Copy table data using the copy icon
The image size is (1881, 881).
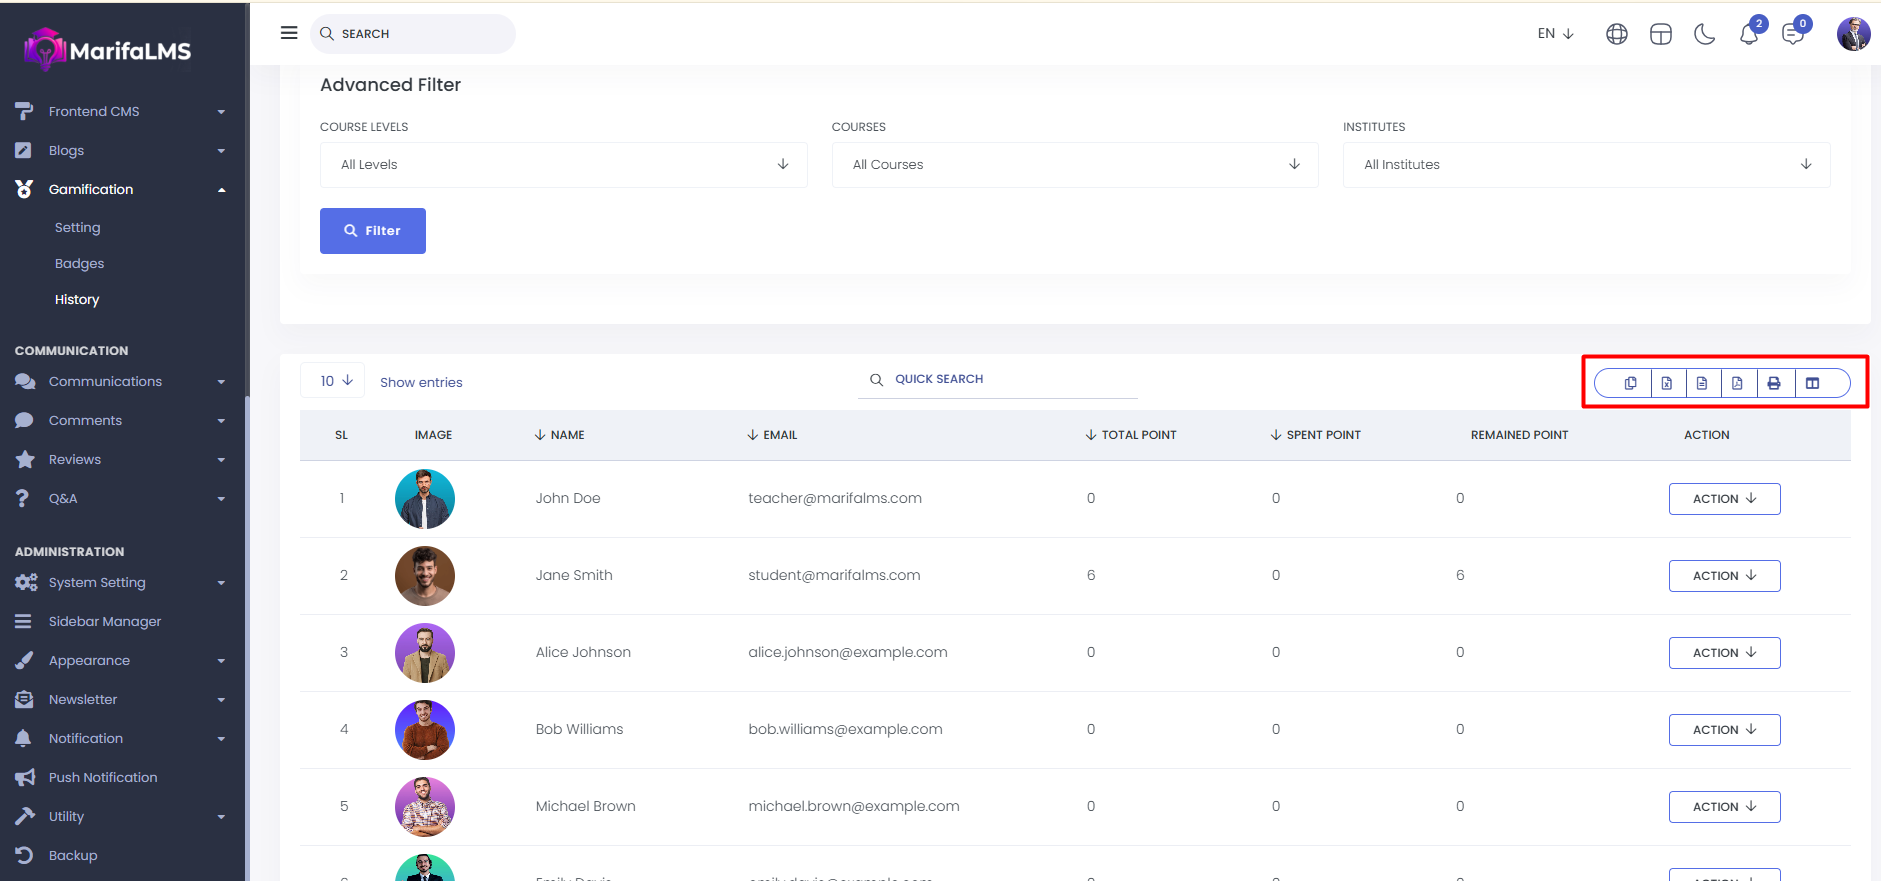(x=1630, y=383)
